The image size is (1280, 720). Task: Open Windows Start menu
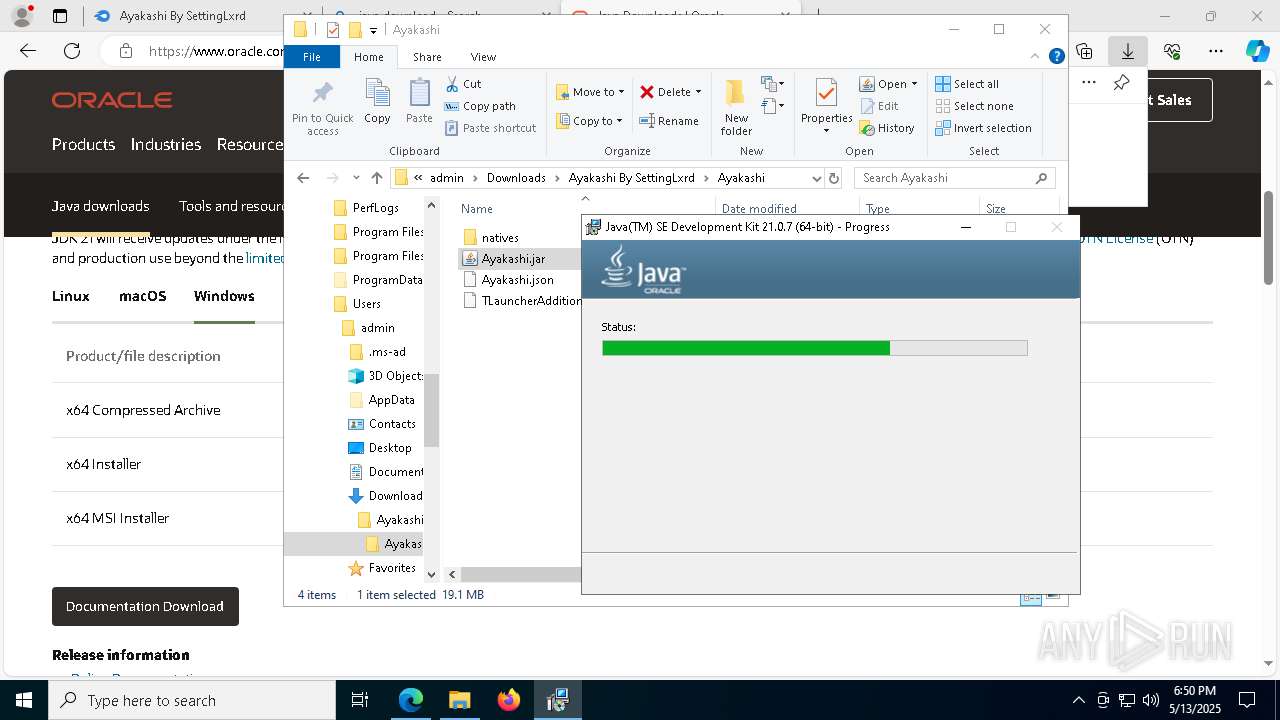(x=24, y=700)
